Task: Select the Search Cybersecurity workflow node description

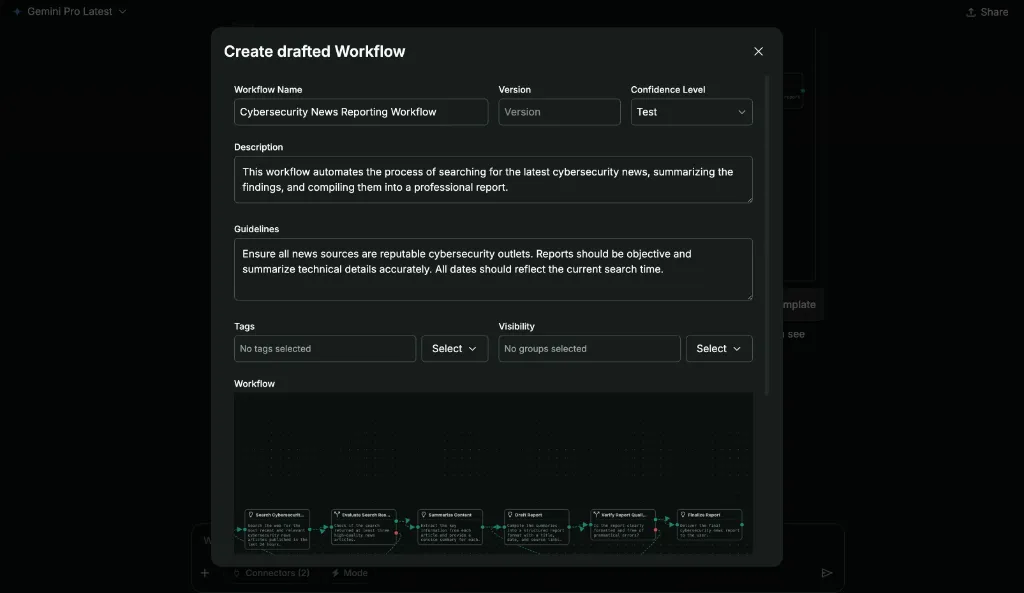Action: click(x=278, y=533)
